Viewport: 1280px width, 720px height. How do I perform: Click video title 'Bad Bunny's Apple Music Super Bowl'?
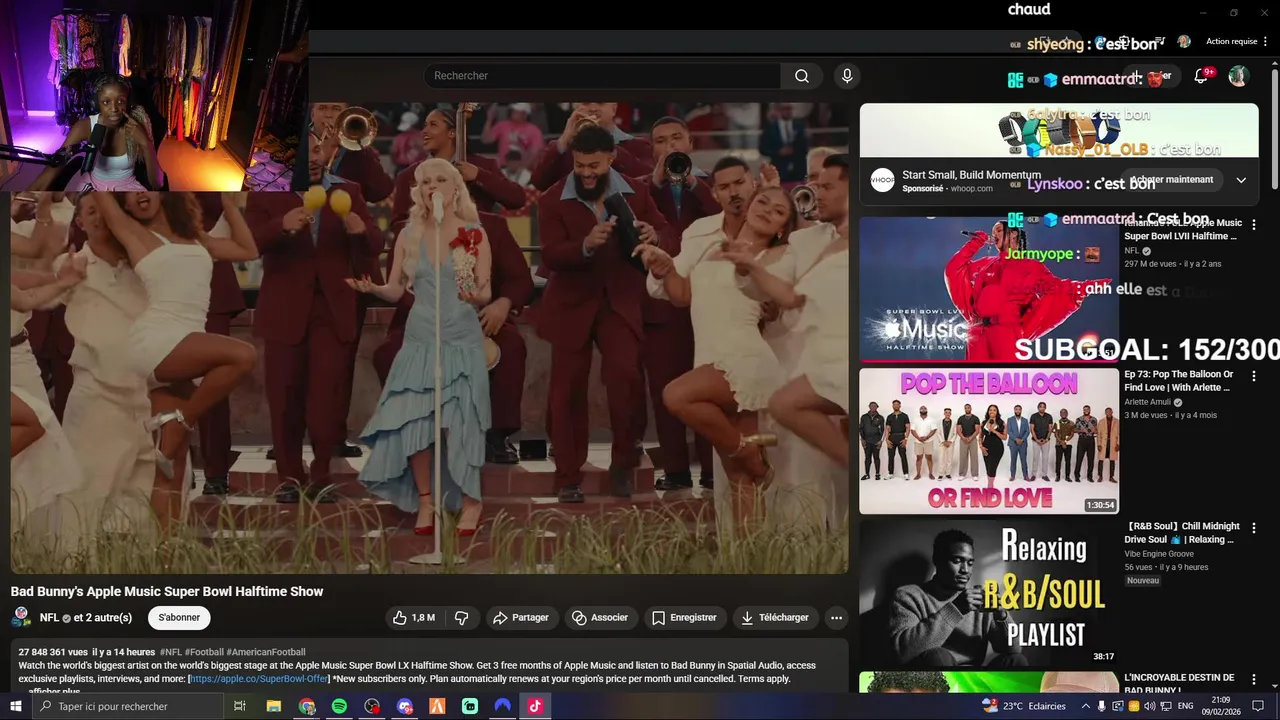pyautogui.click(x=167, y=592)
